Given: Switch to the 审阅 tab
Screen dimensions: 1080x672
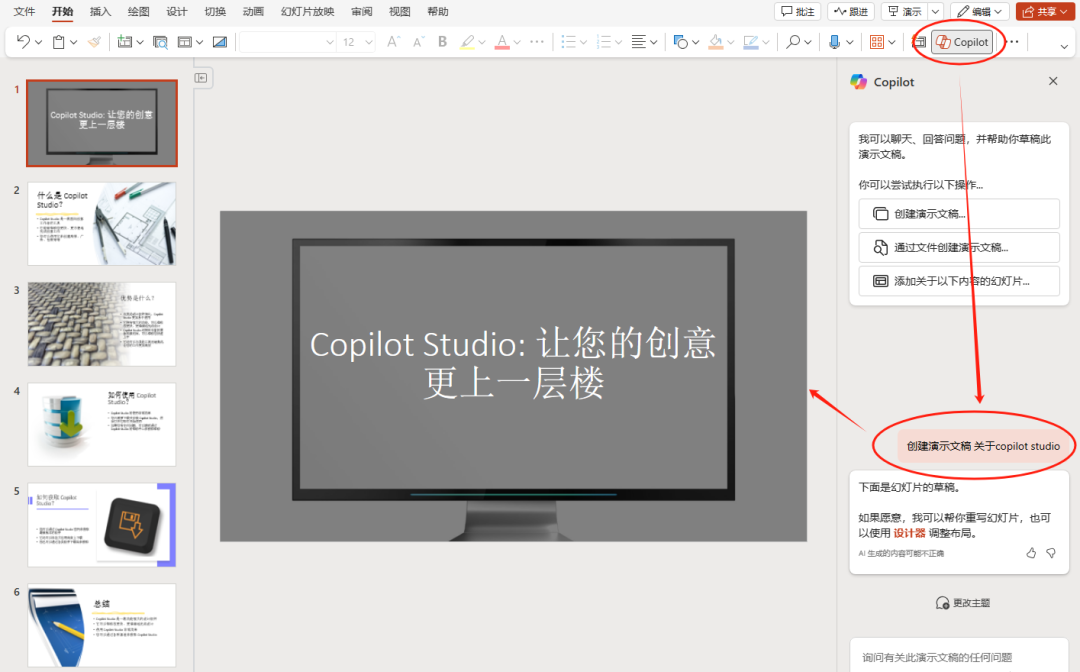Looking at the screenshot, I should [362, 12].
